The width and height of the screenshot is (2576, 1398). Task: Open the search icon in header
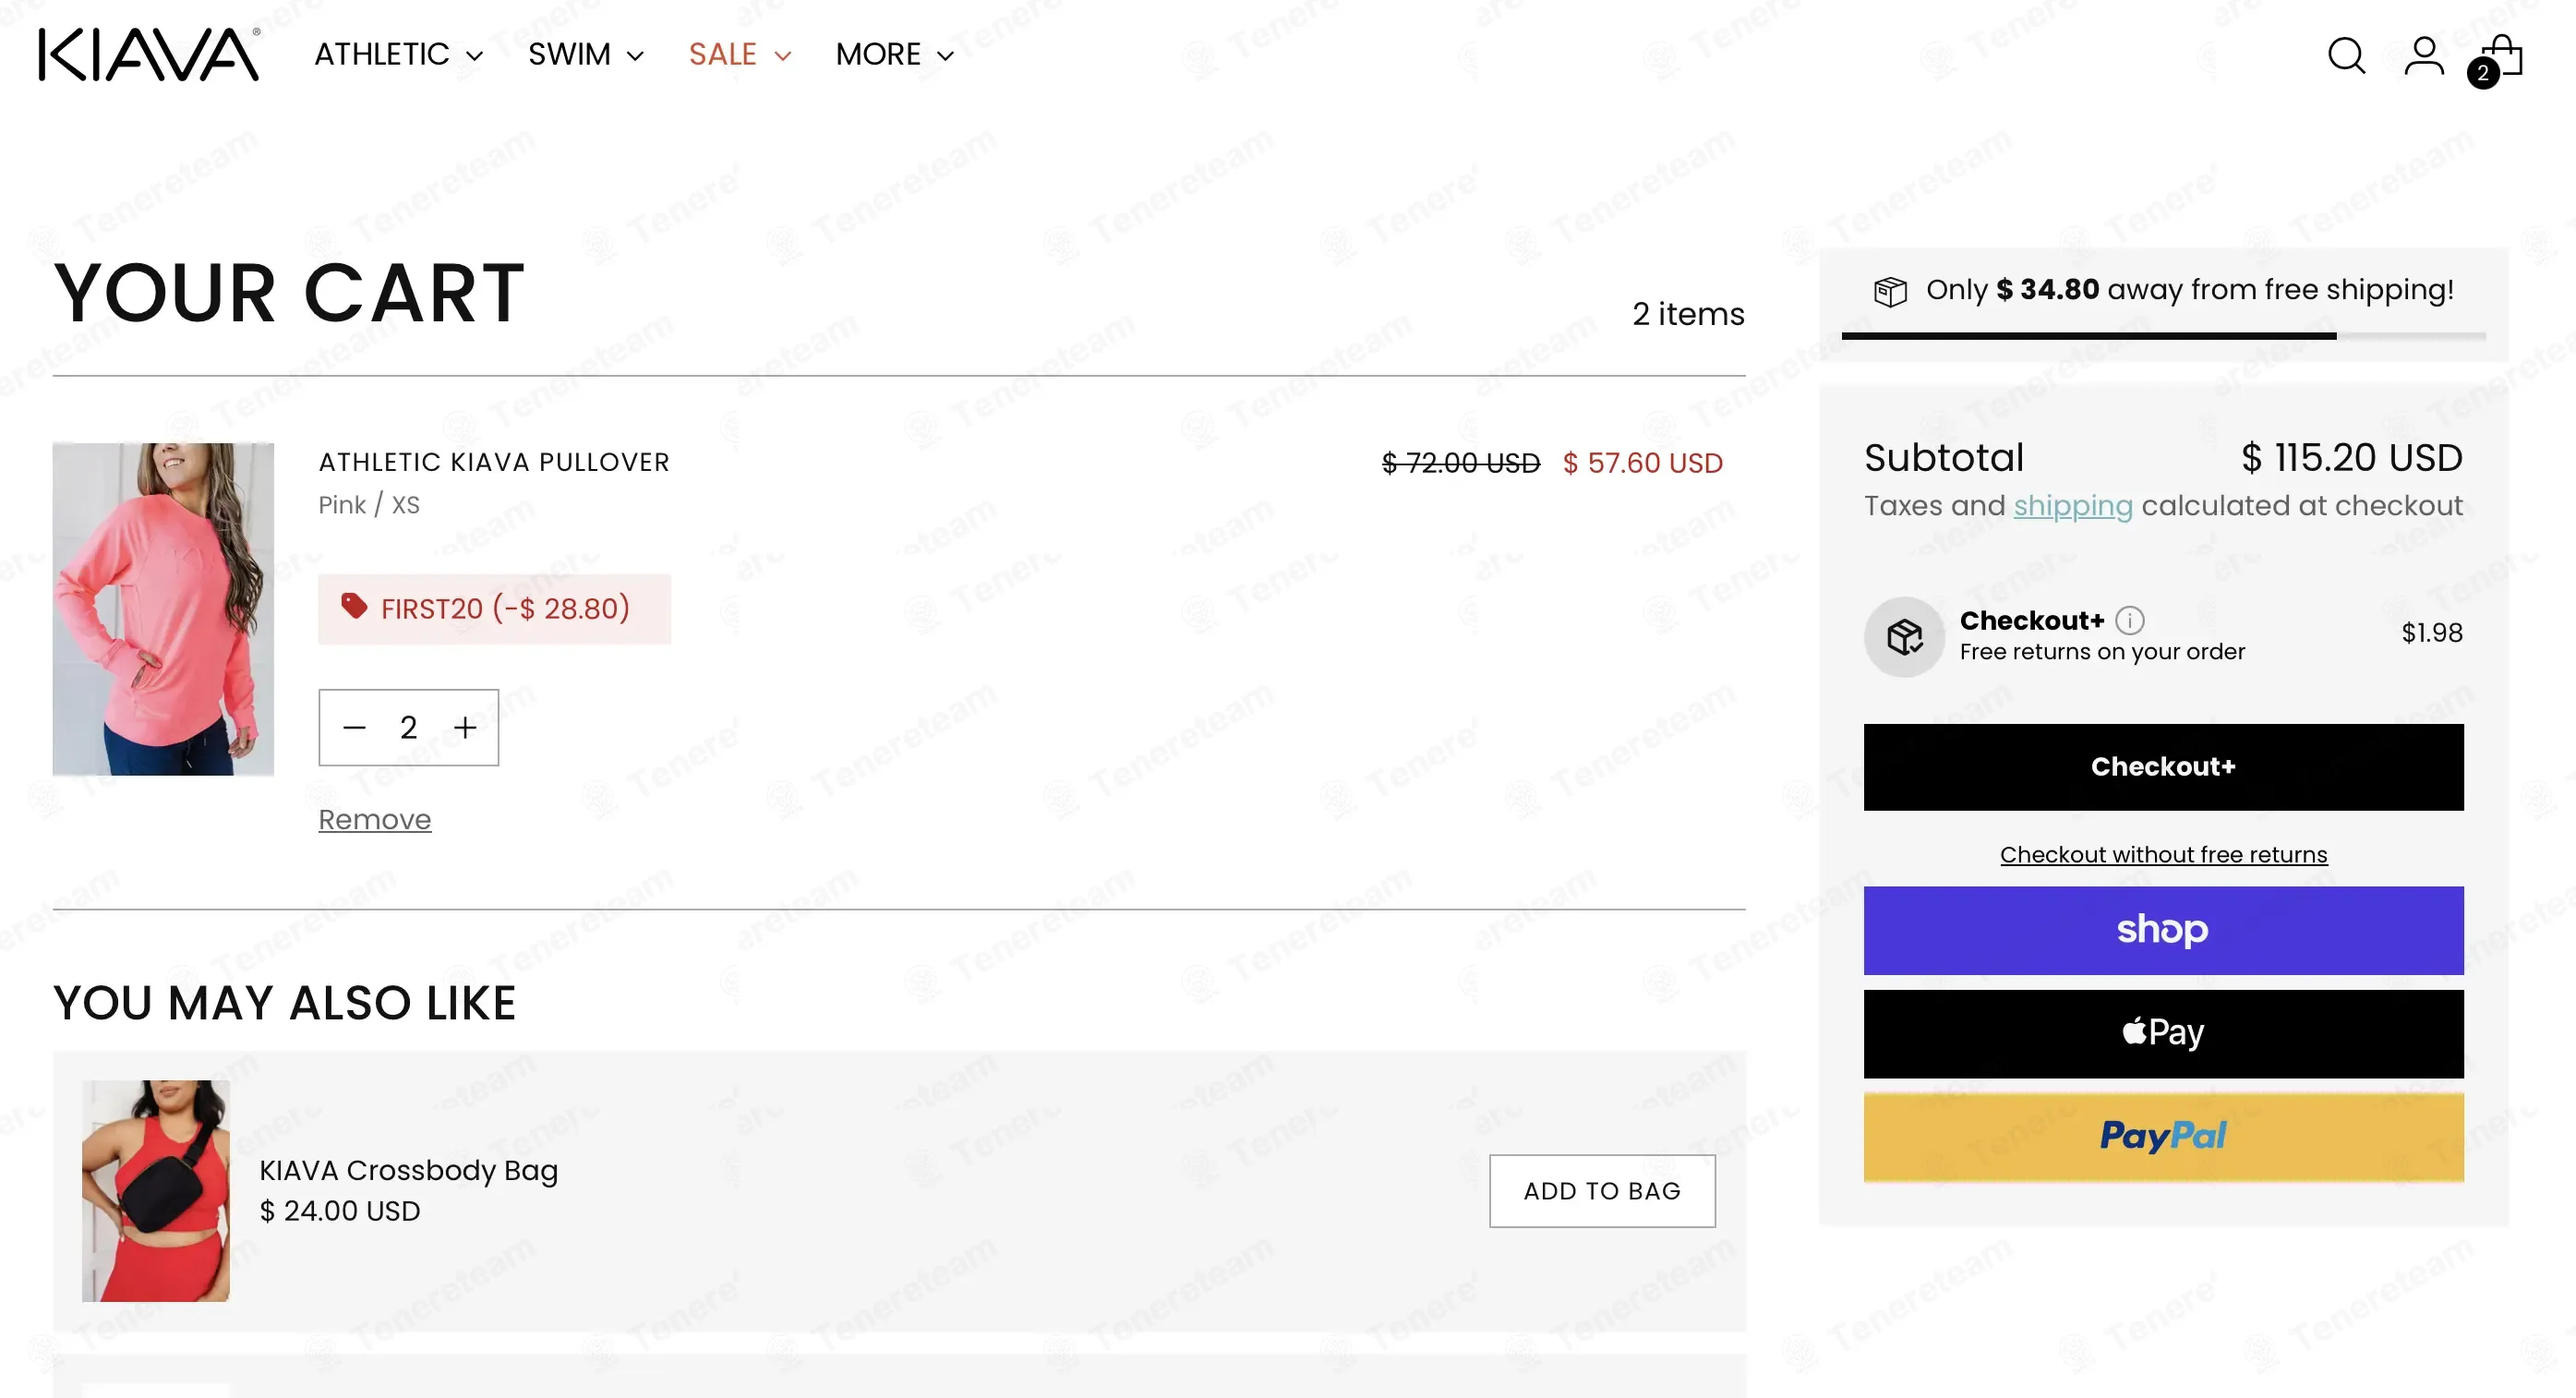2346,56
